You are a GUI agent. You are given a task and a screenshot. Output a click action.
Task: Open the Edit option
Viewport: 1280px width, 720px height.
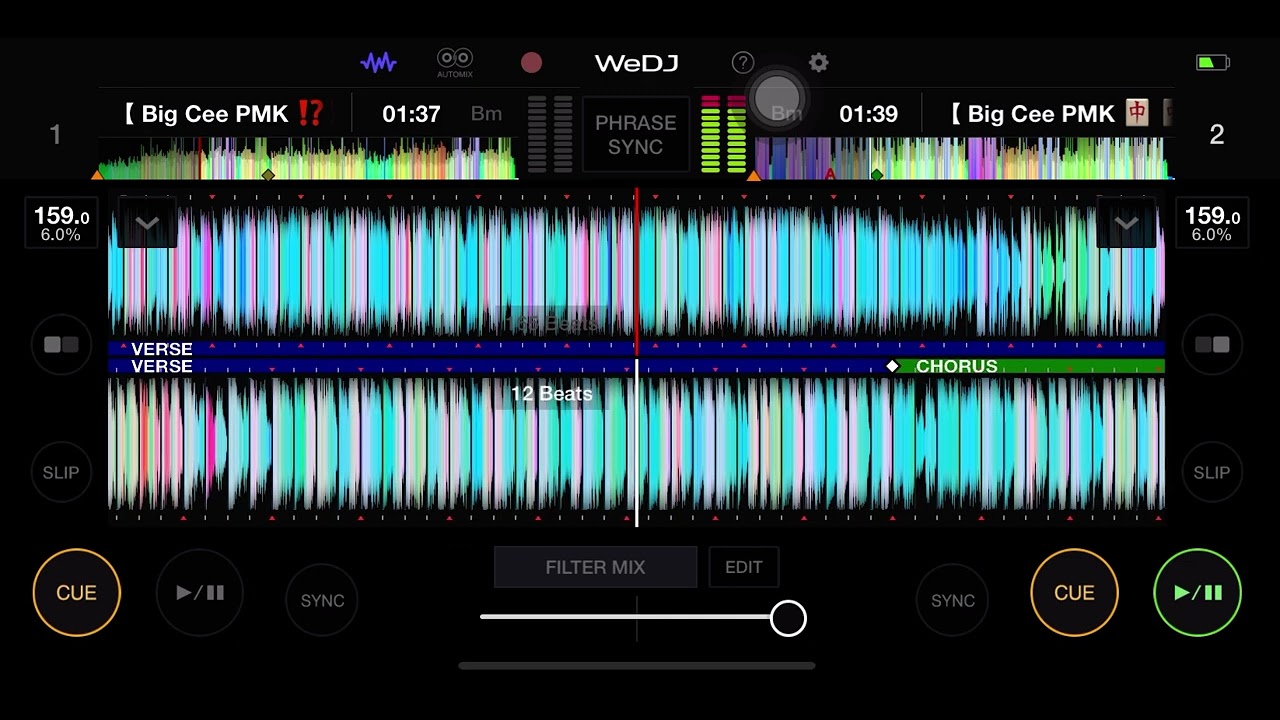coord(744,567)
